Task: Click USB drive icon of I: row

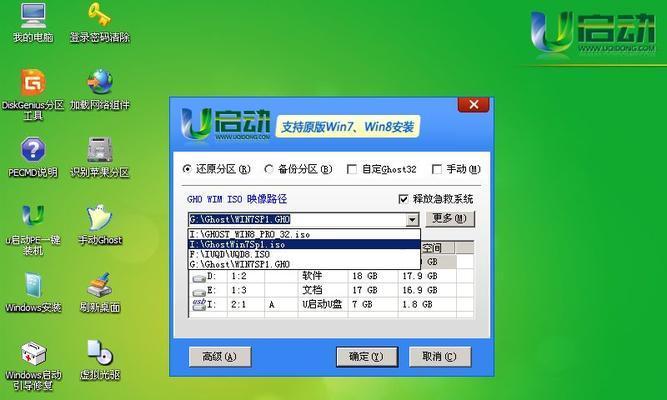Action: coord(199,305)
